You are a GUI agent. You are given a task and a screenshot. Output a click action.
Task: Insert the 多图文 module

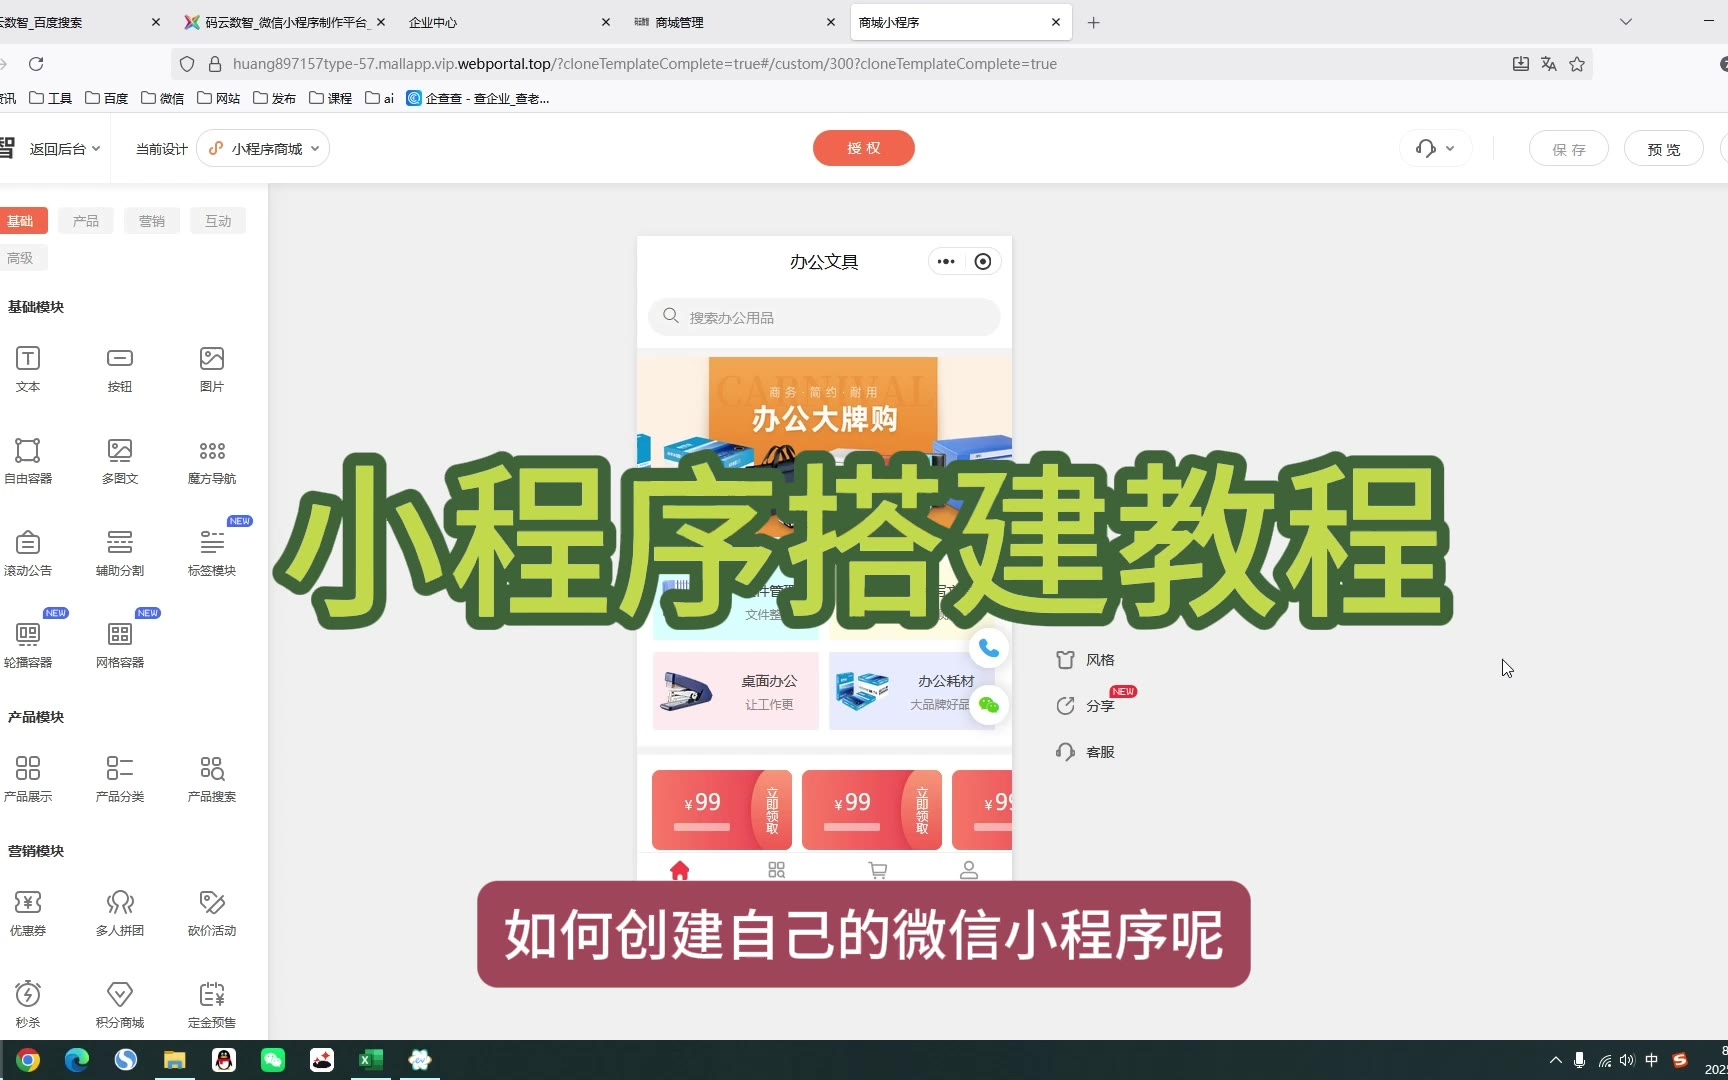[120, 461]
